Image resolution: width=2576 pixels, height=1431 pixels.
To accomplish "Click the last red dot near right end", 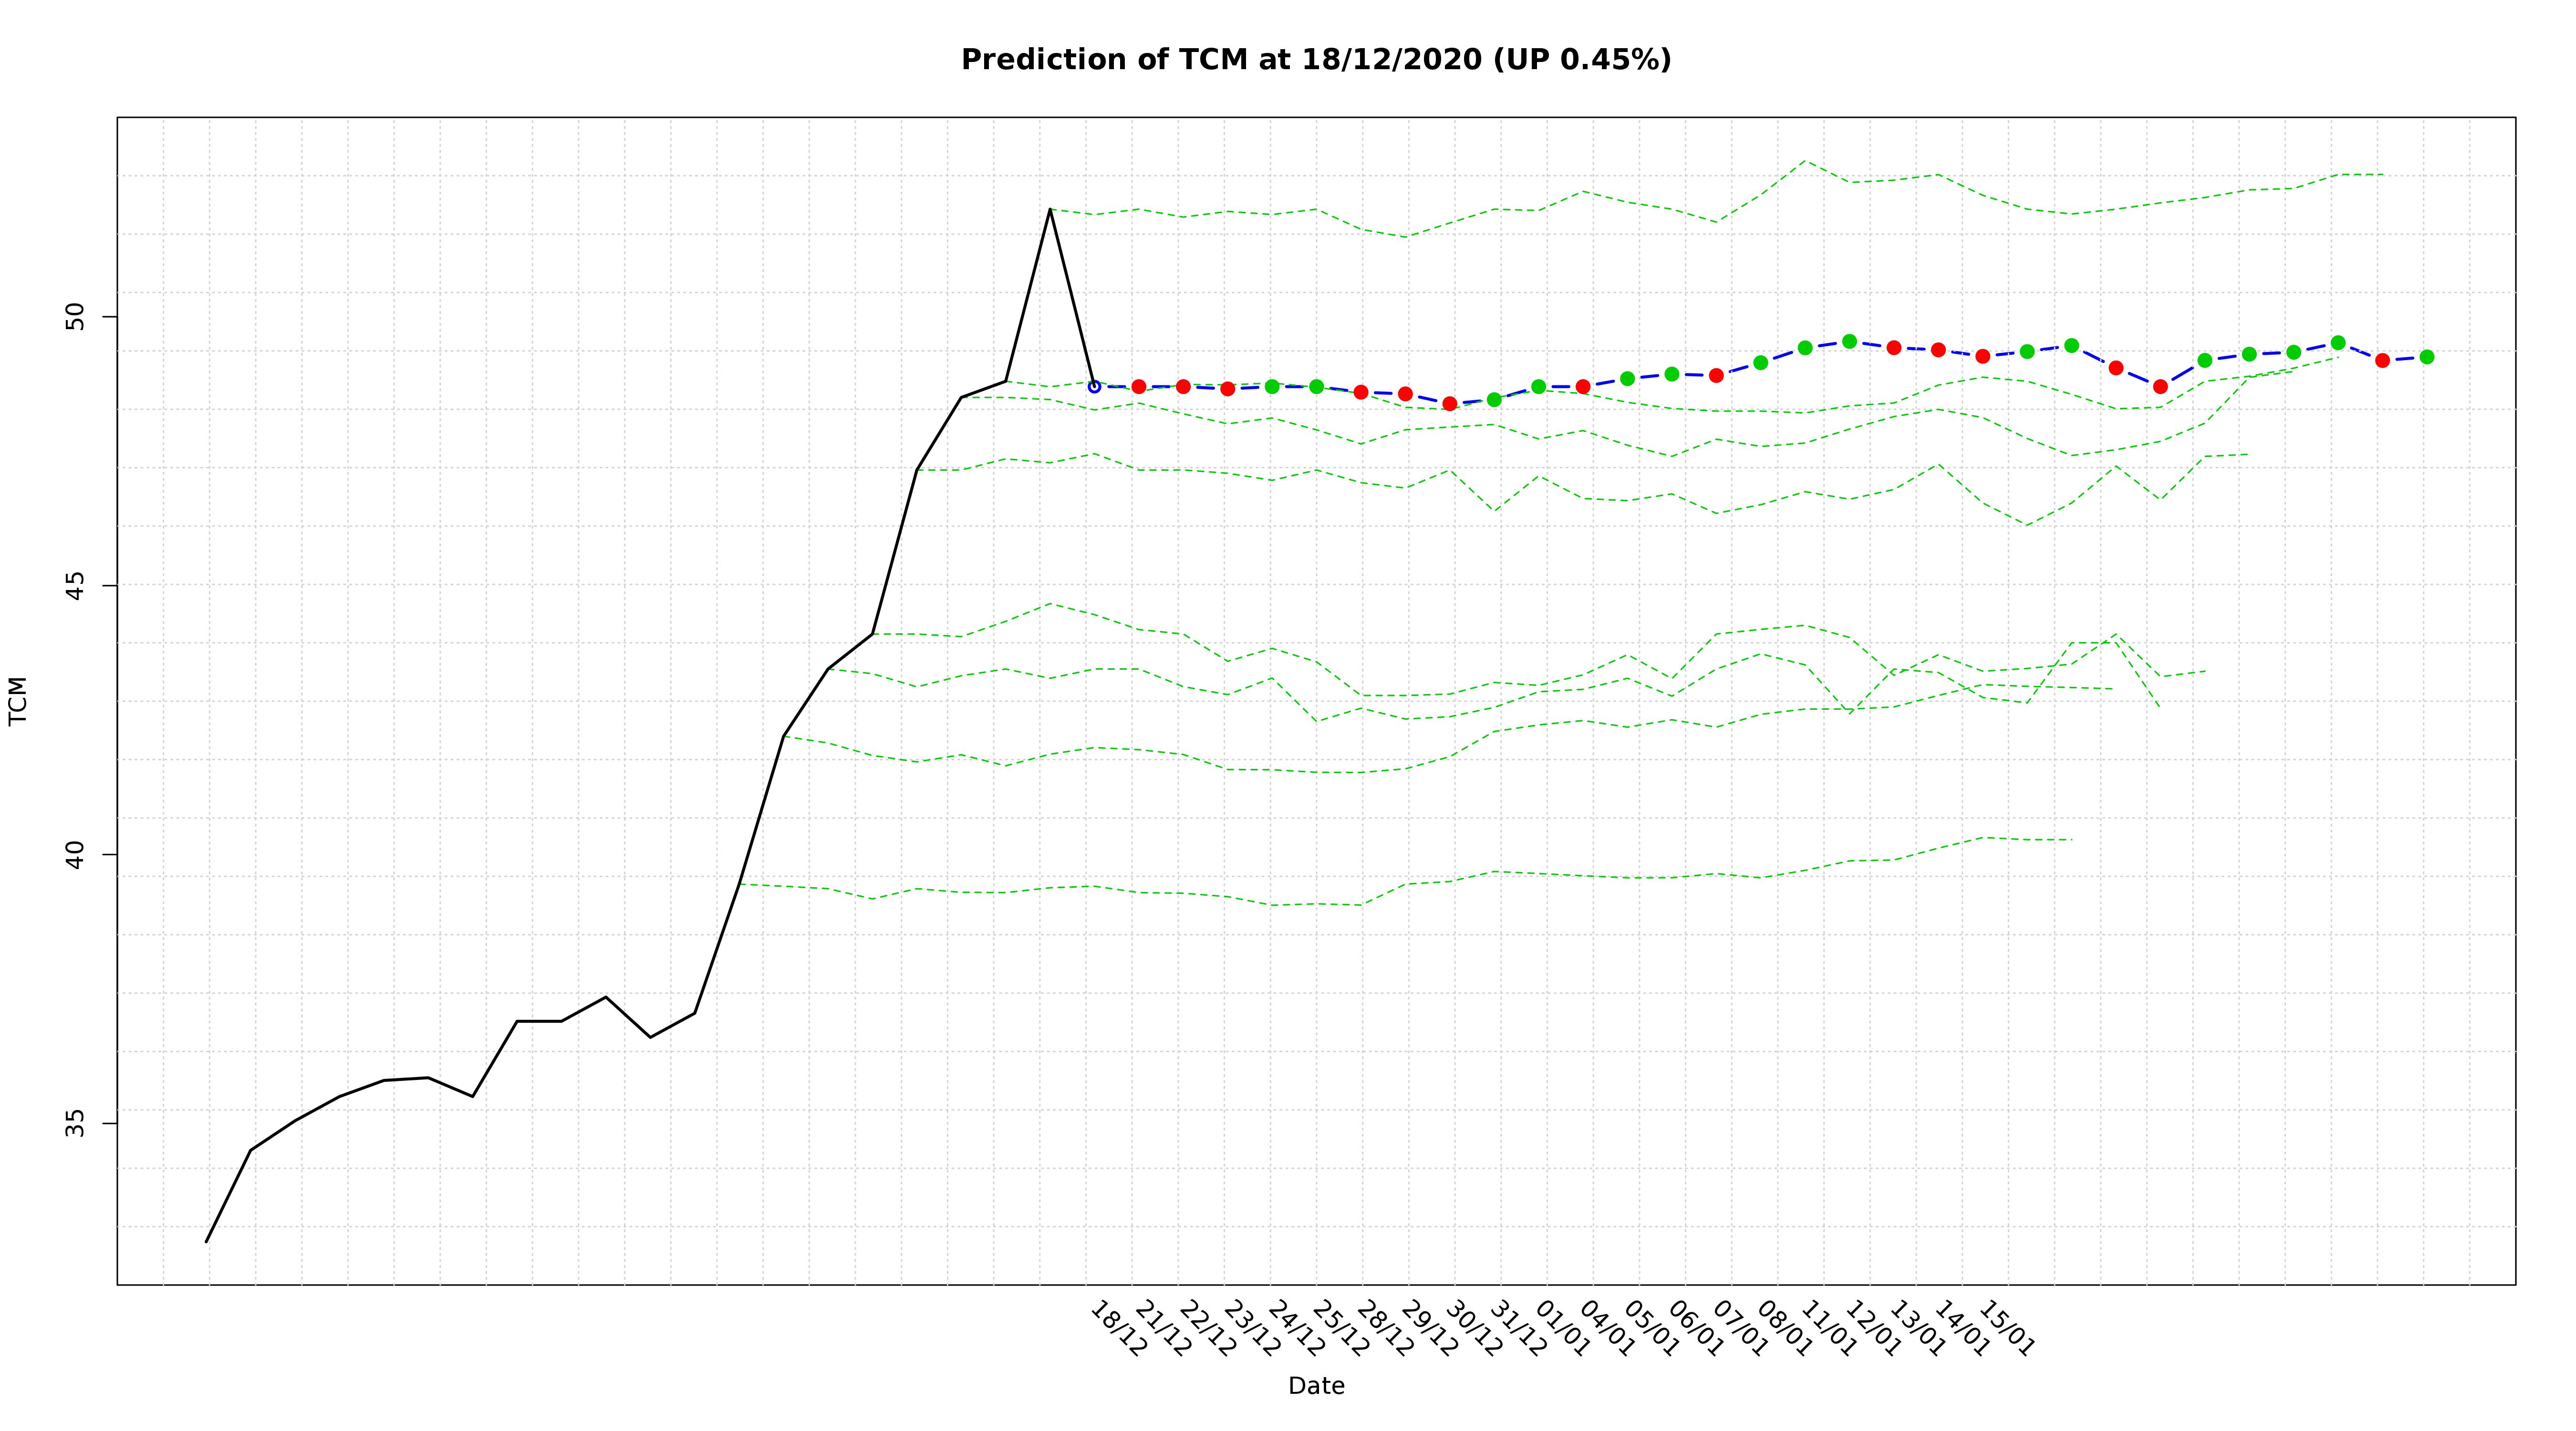I will tap(2382, 360).
